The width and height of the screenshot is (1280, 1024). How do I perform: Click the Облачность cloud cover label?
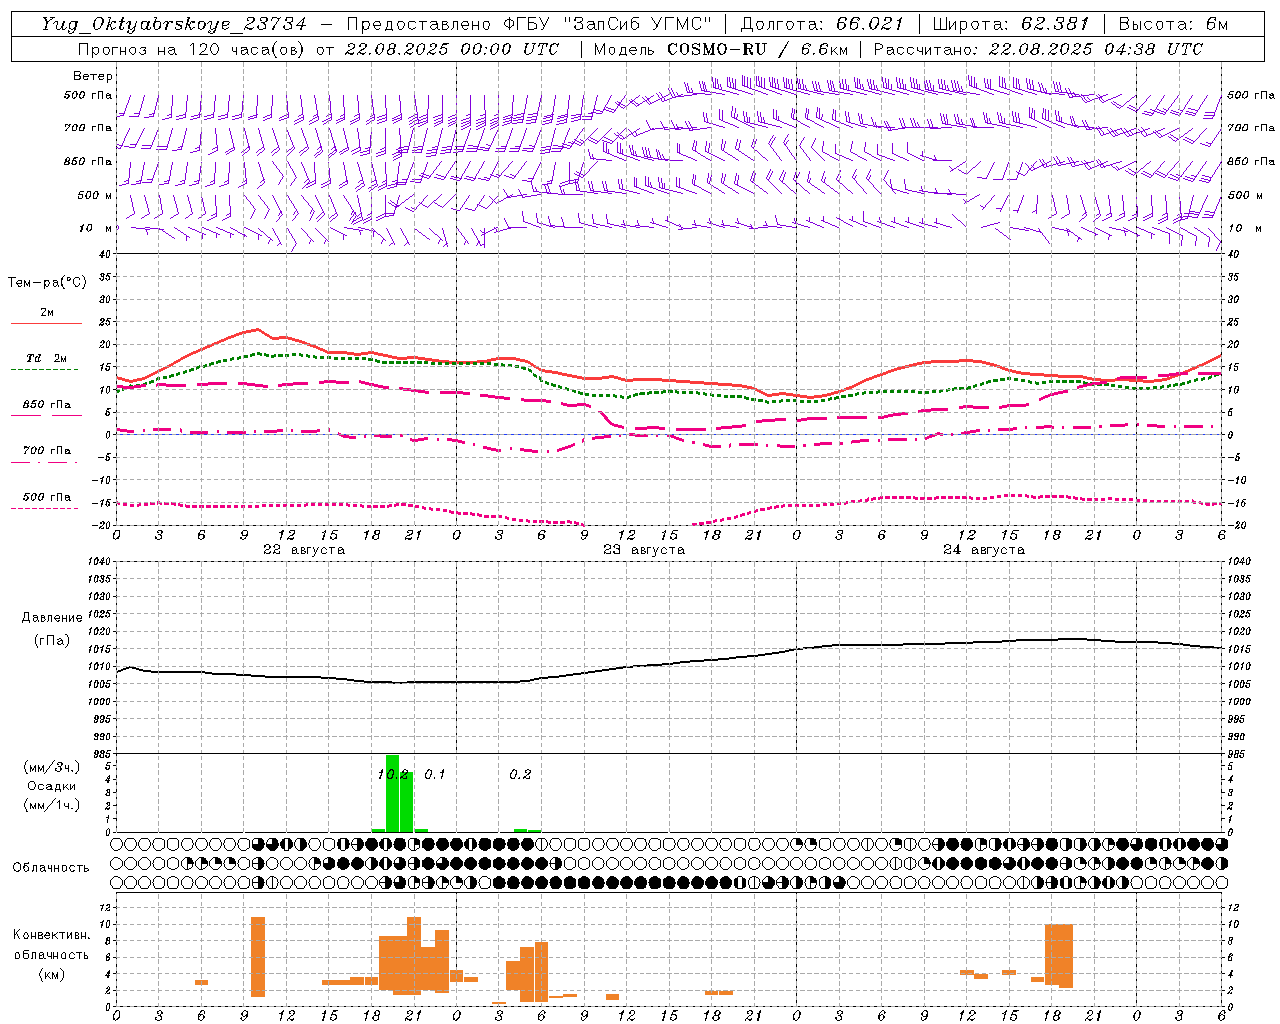(x=51, y=868)
